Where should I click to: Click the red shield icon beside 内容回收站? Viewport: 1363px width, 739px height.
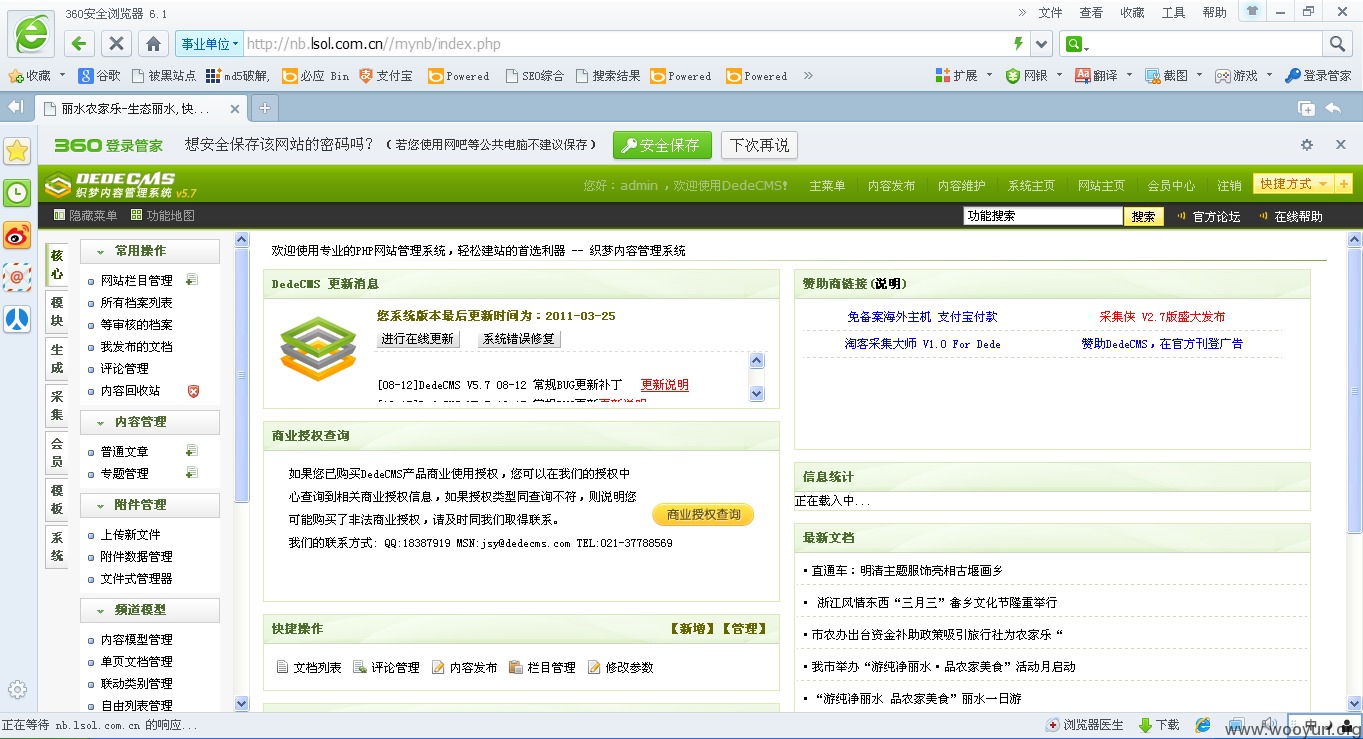193,391
